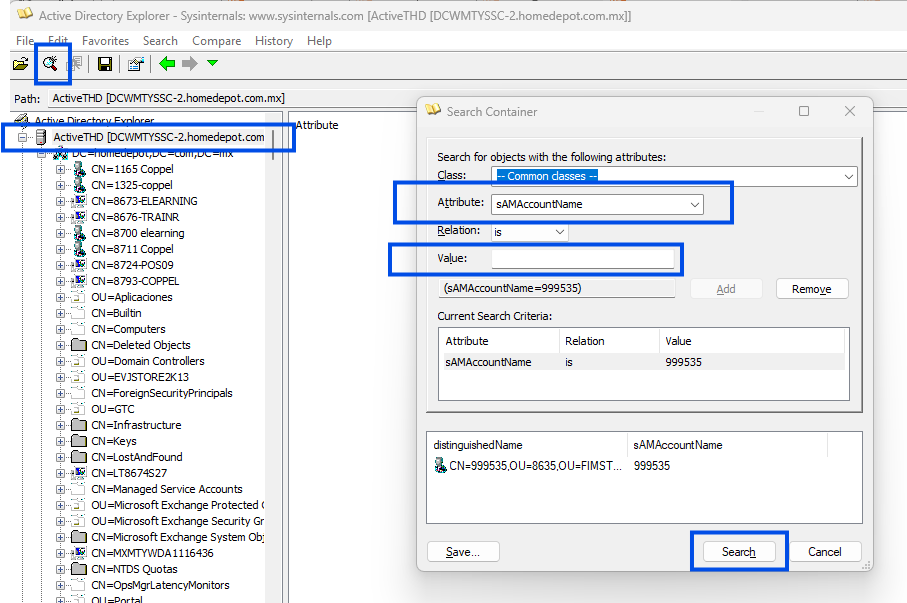Open the Help menu

click(319, 41)
